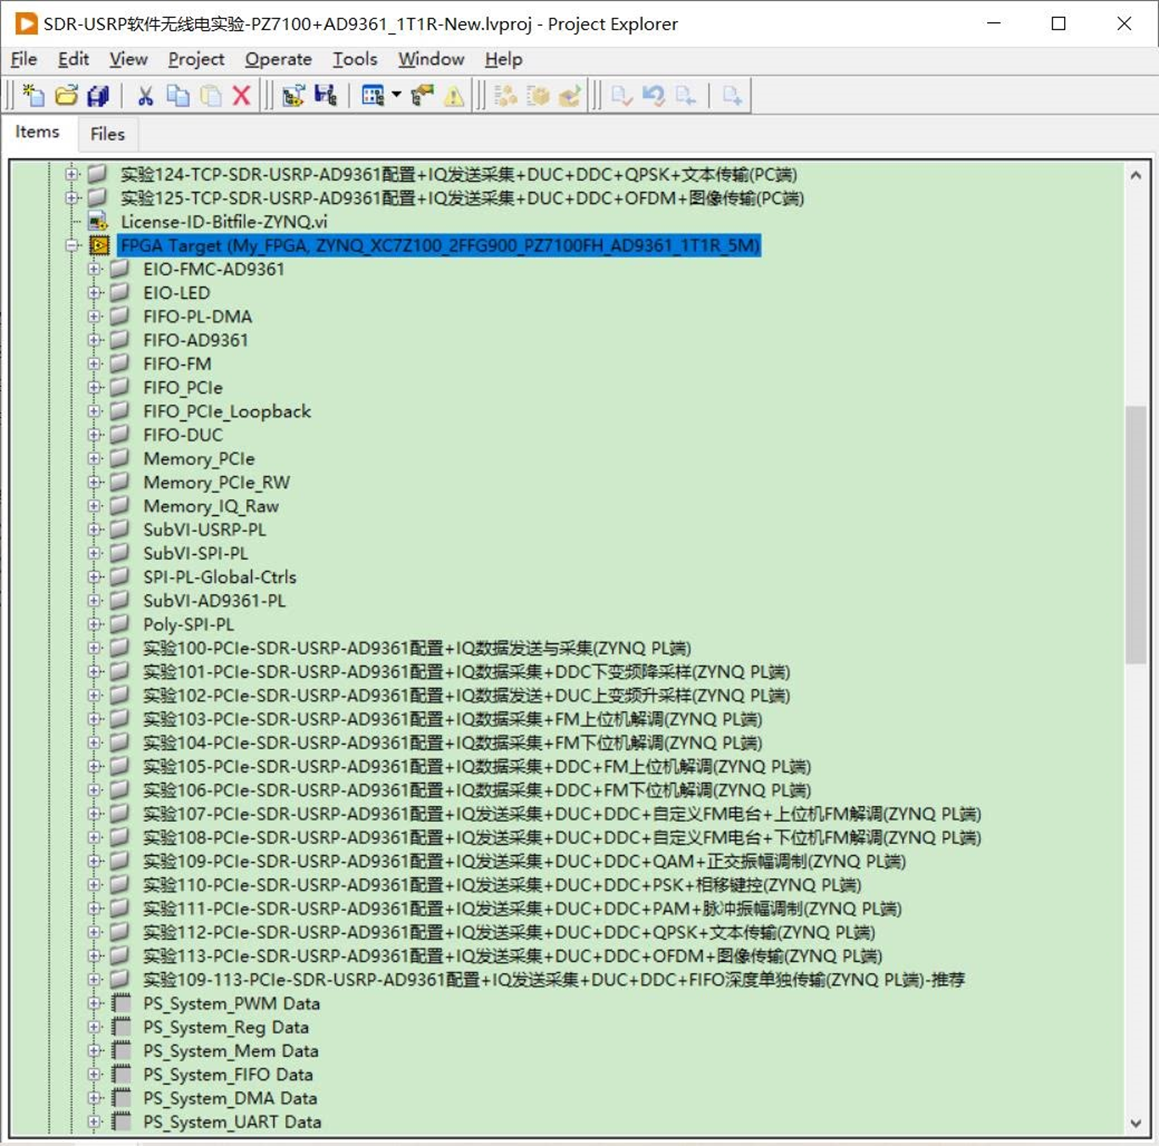Click the Save Project tree-with-disk icon
The width and height of the screenshot is (1159, 1146).
pos(325,95)
